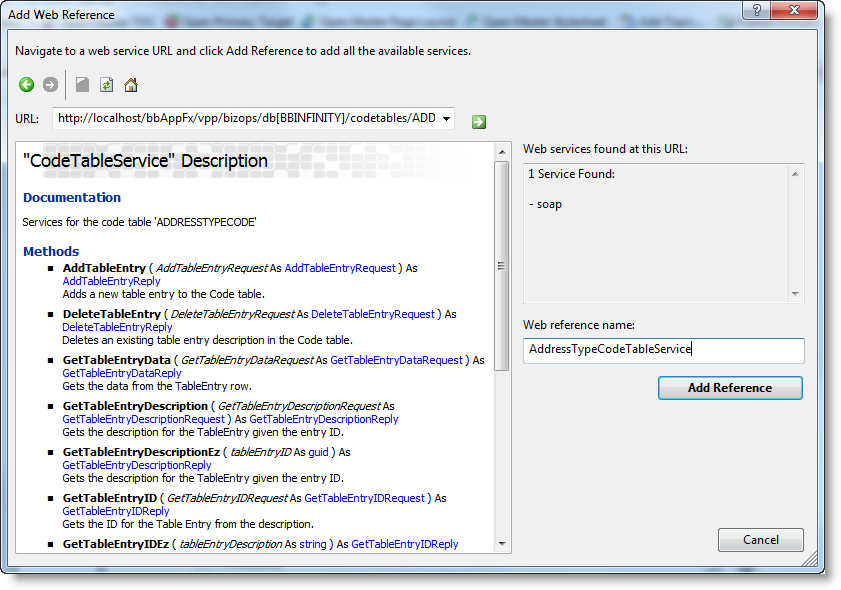Screen dimensions: 841x590
Task: Refresh the page using the toolbar icon
Action: [107, 85]
